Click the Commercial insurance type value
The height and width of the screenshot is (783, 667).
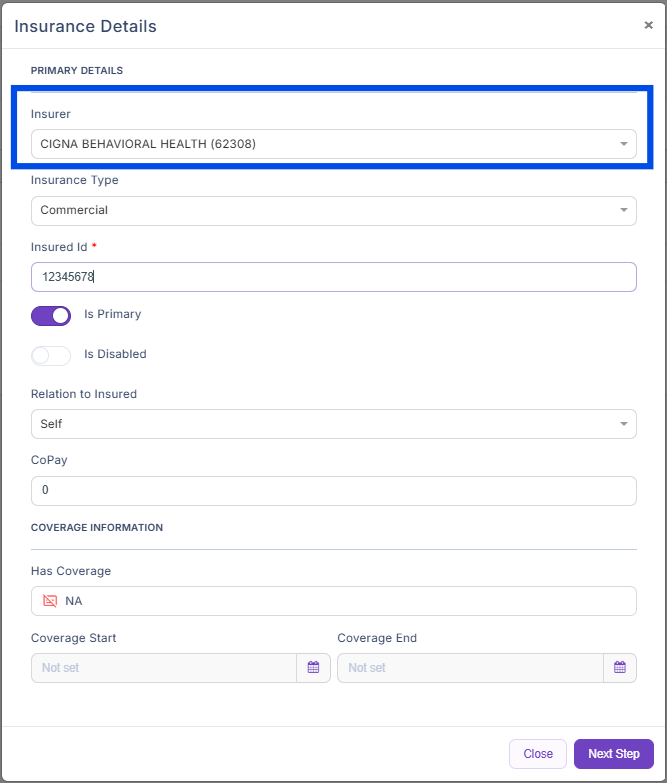point(74,211)
